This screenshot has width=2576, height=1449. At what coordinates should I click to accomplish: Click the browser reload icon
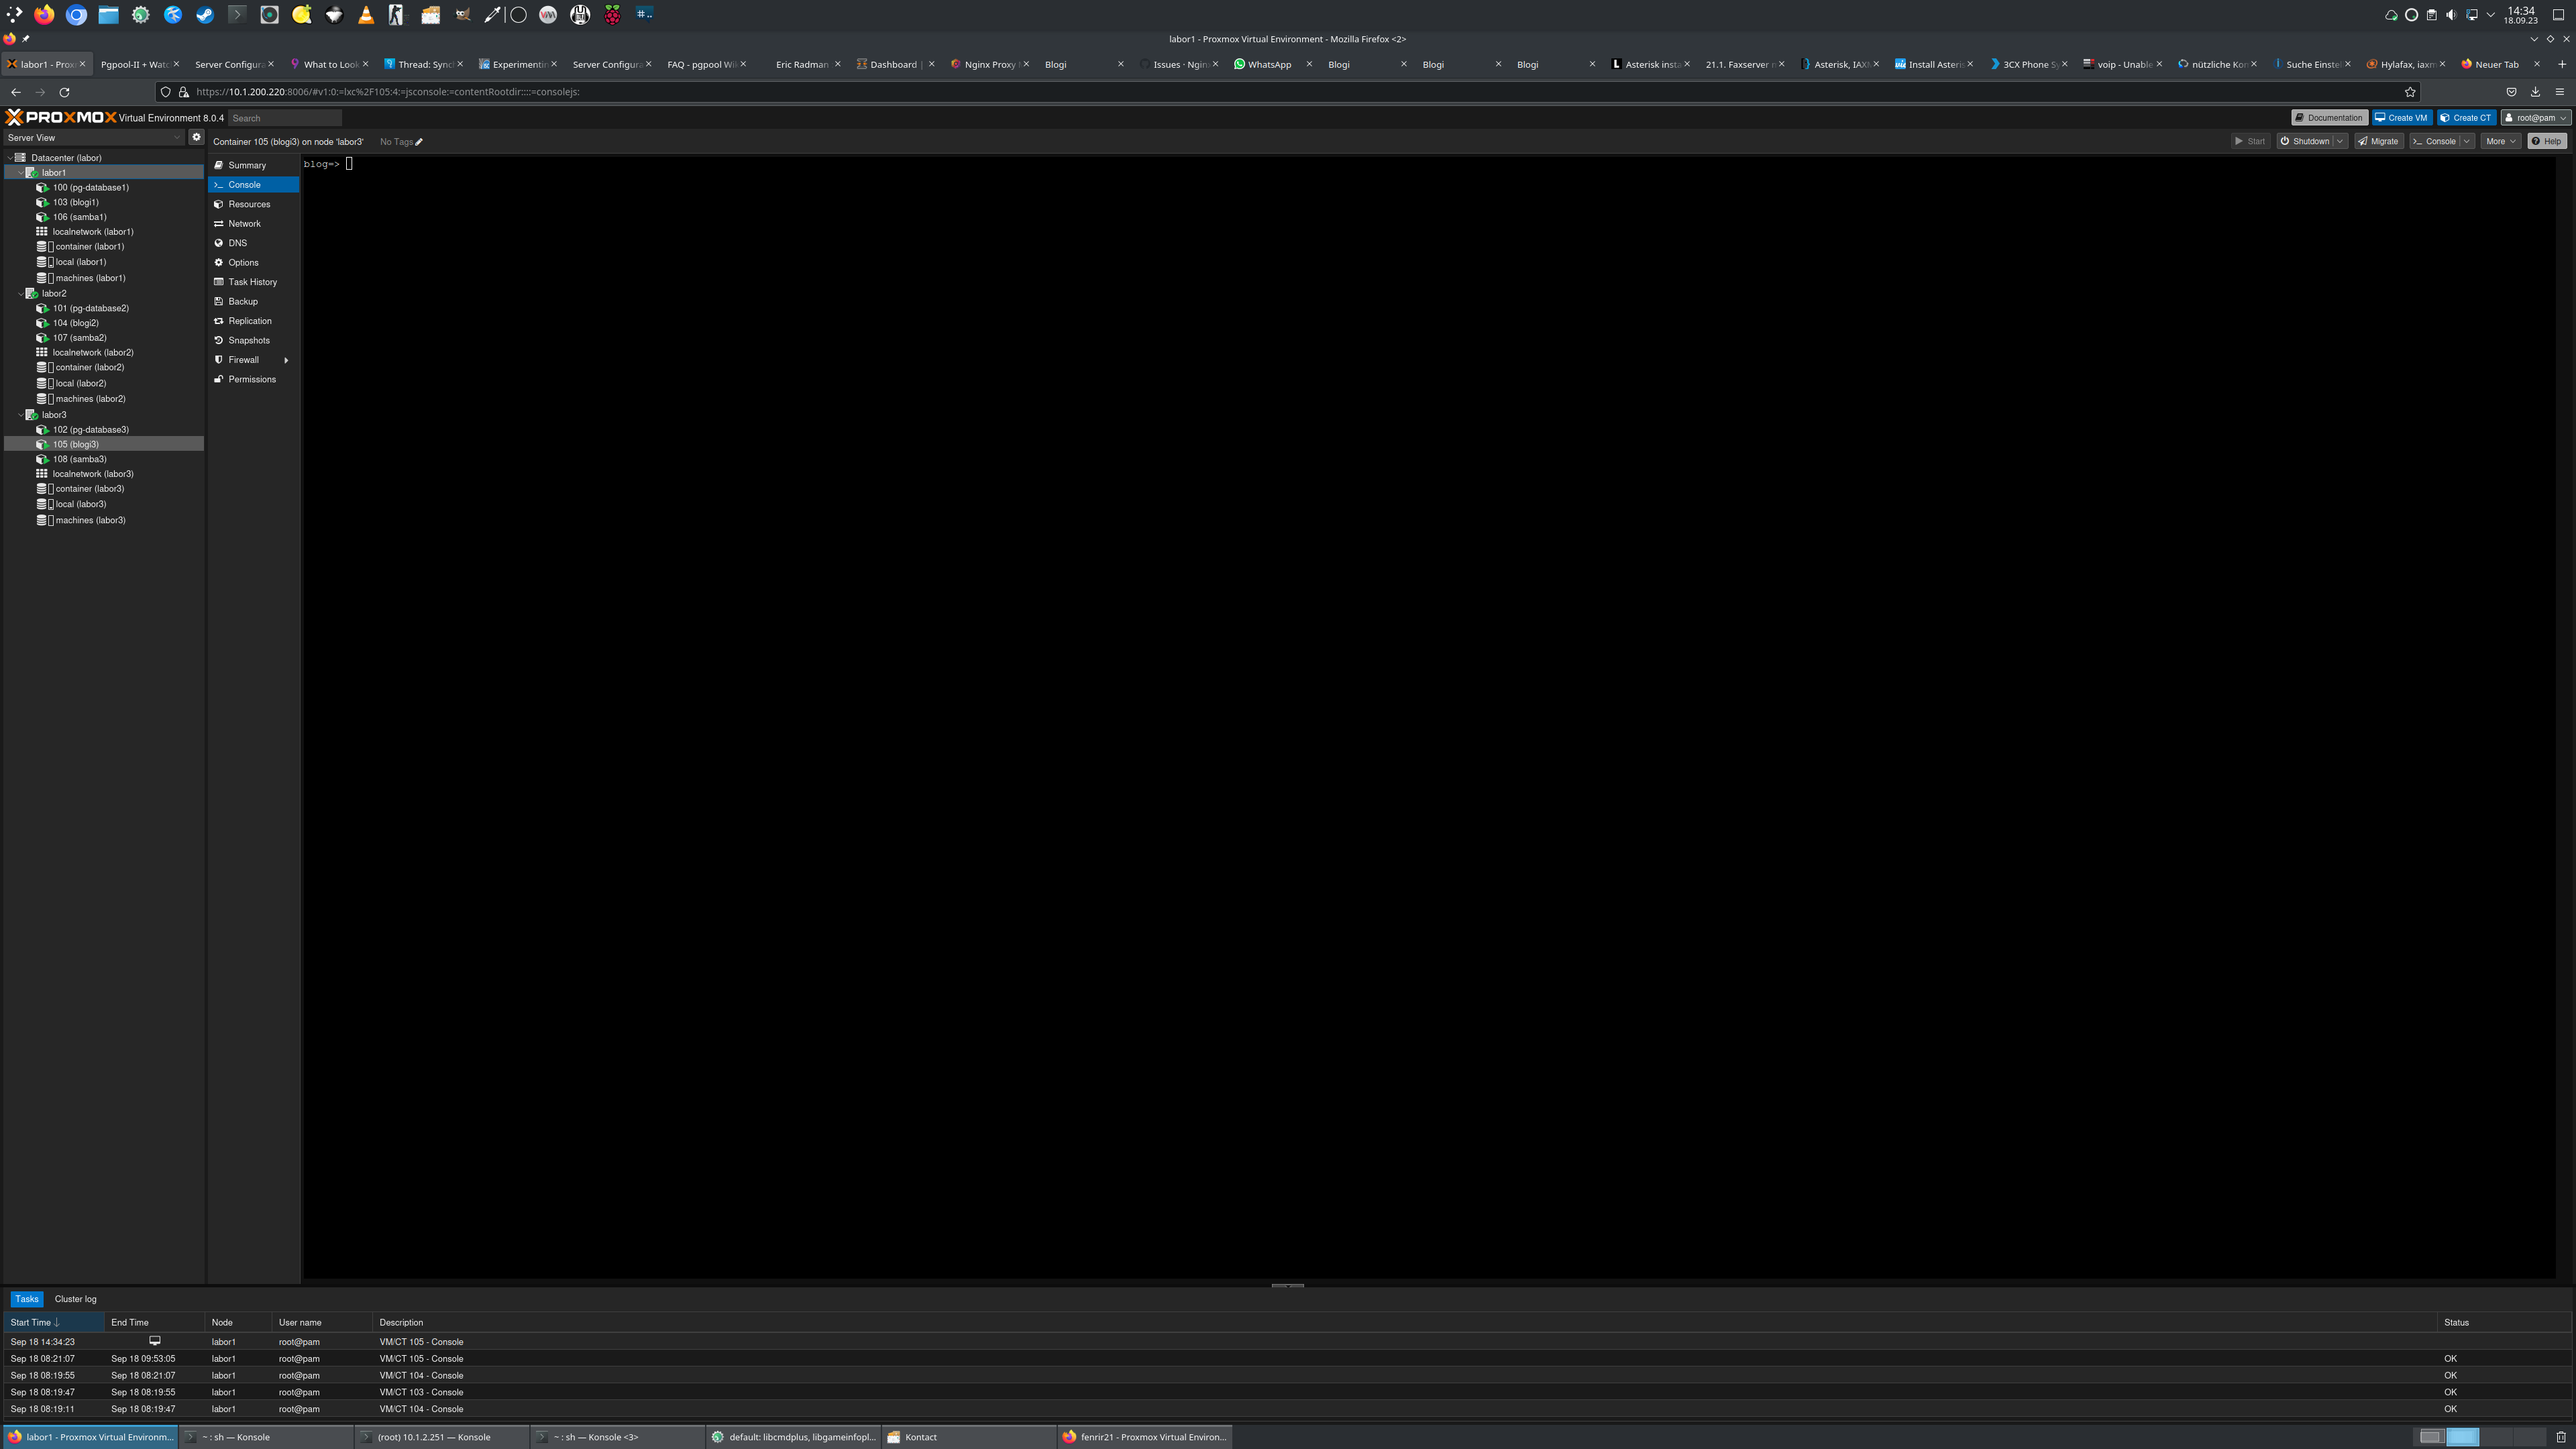tap(64, 92)
